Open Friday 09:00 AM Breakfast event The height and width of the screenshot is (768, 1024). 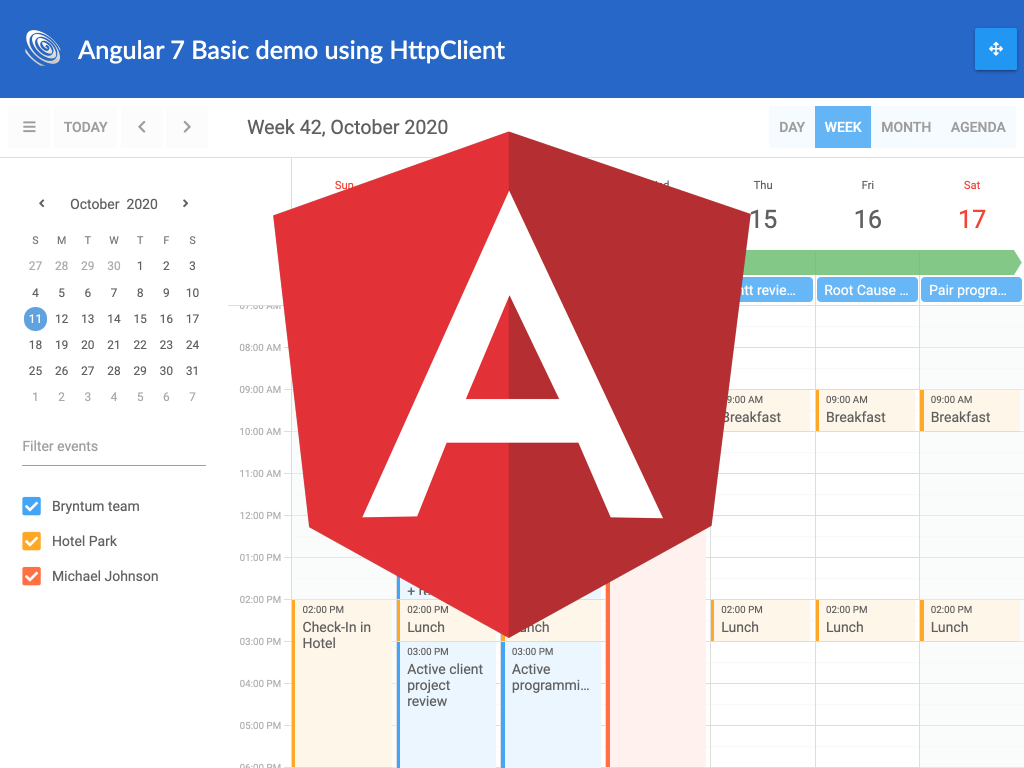tap(867, 410)
